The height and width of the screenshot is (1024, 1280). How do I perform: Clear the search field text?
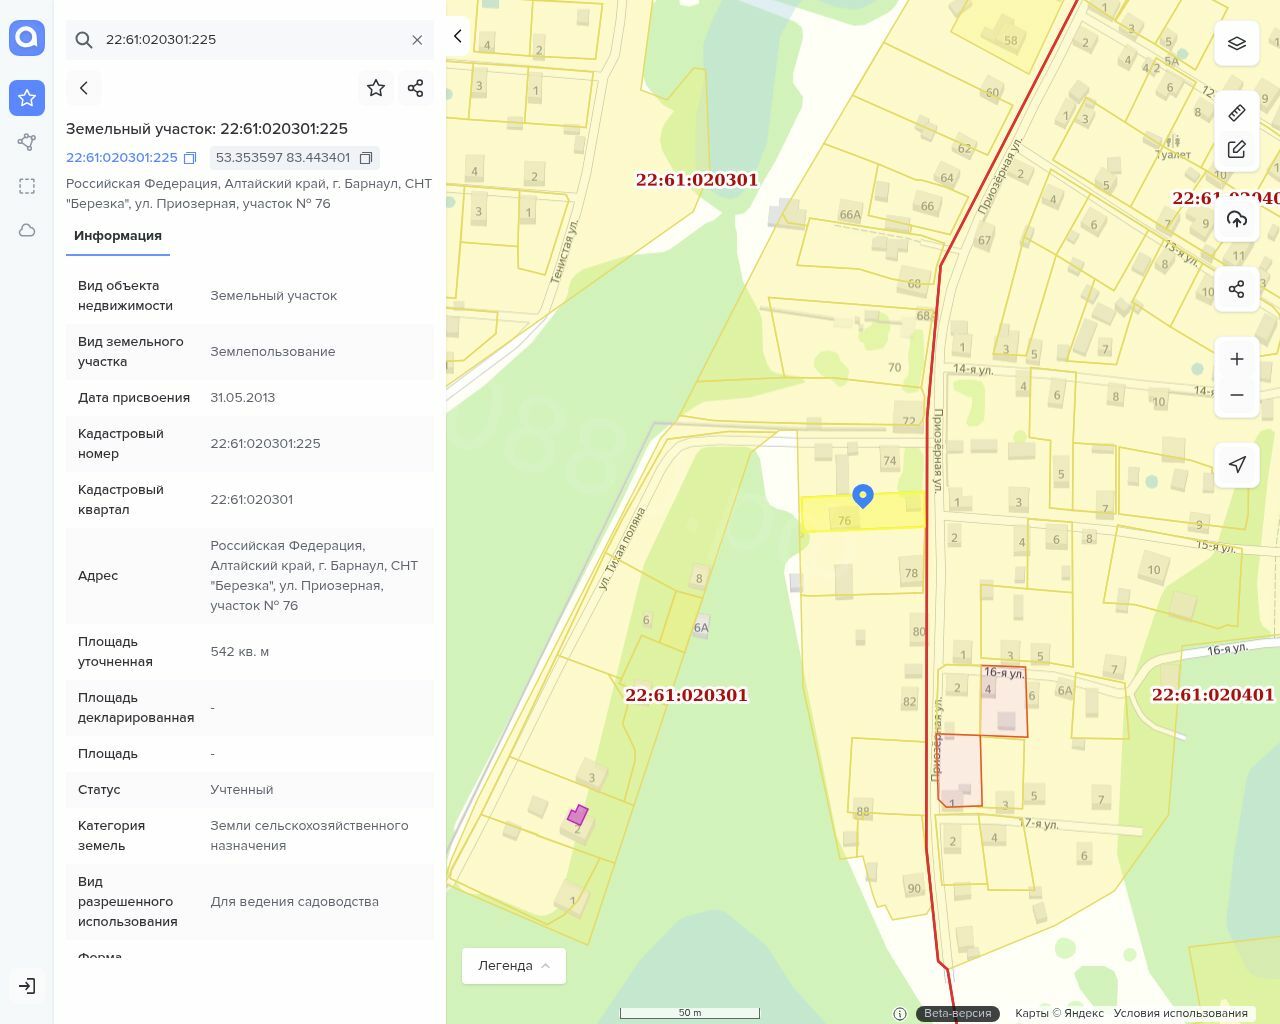tap(417, 40)
